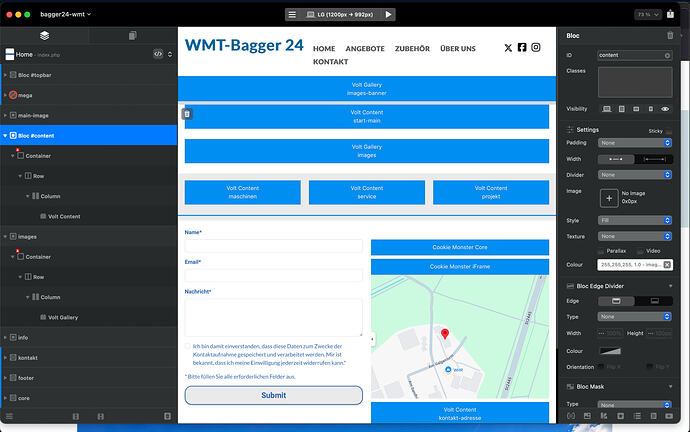Open the Padding dropdown

(x=635, y=143)
